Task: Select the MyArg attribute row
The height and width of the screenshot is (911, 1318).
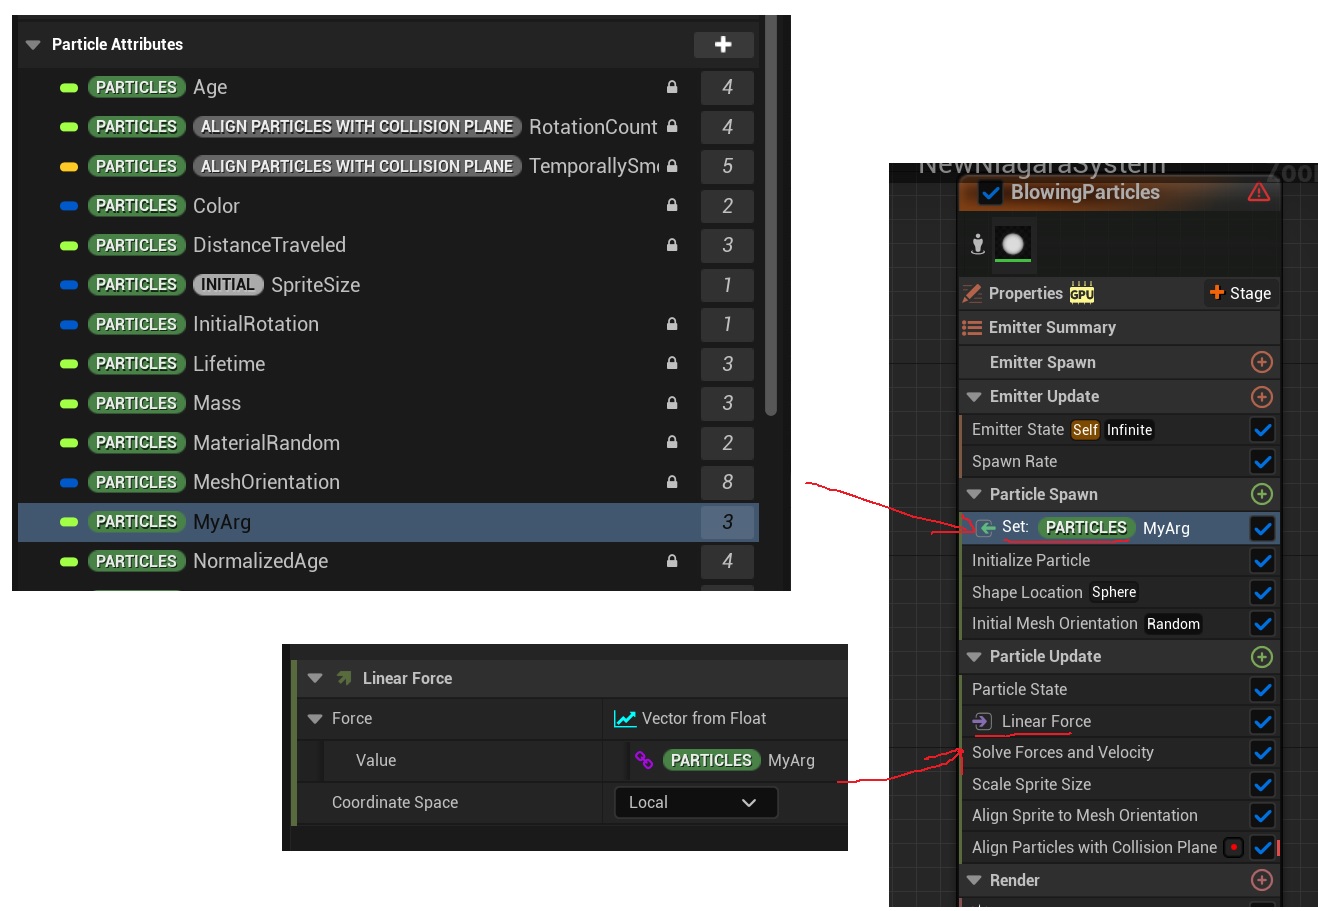Action: [x=388, y=522]
